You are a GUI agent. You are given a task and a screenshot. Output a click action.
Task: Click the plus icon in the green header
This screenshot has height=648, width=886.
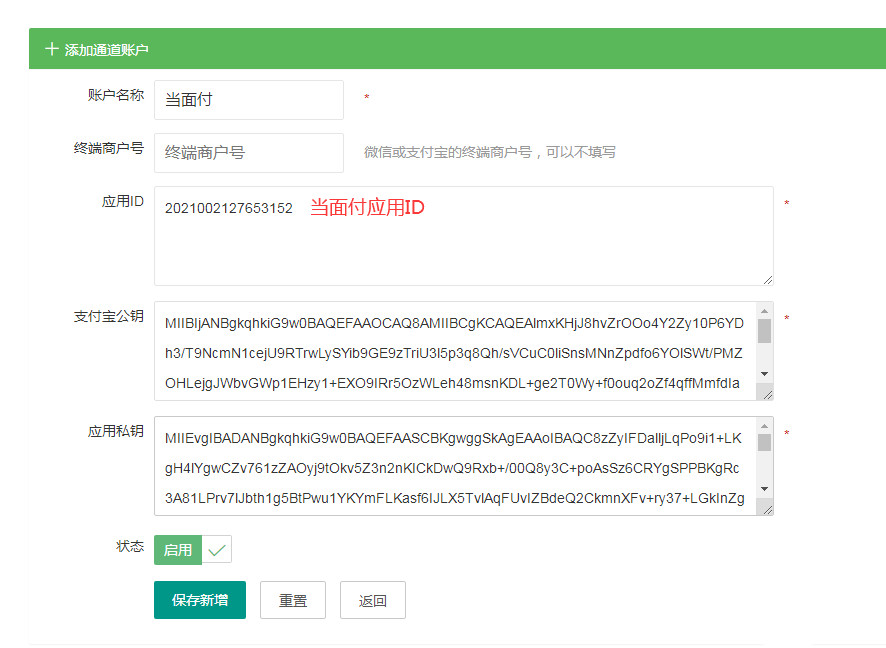point(52,49)
